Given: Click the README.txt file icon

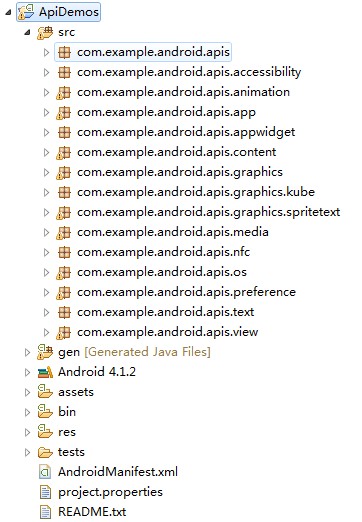Looking at the screenshot, I should tap(45, 512).
